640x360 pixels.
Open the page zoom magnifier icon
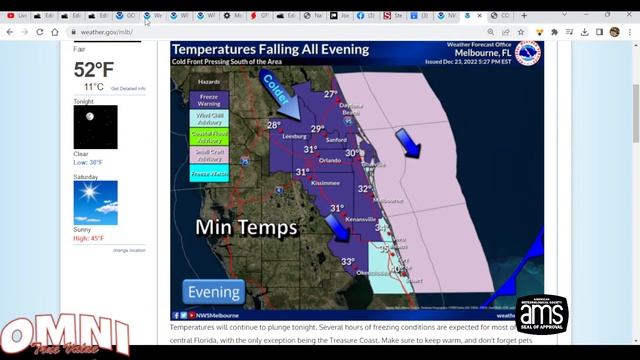(491, 32)
